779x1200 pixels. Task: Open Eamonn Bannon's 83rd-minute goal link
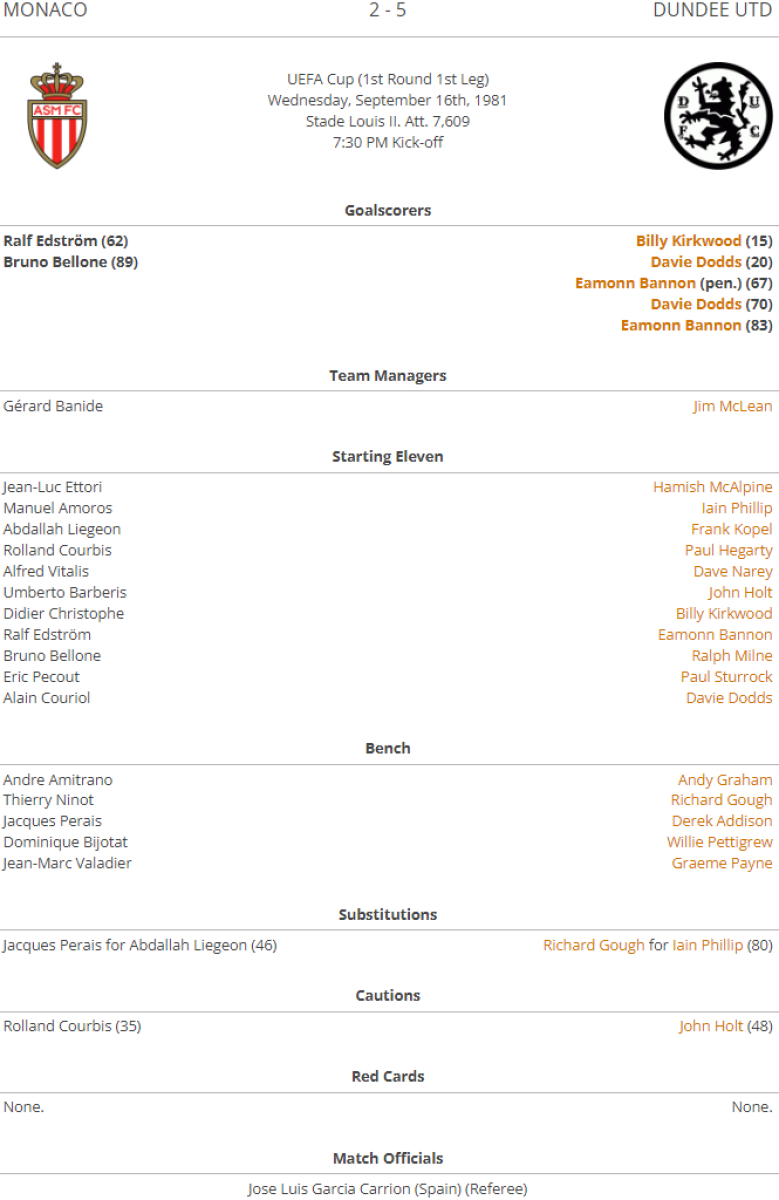coord(680,325)
